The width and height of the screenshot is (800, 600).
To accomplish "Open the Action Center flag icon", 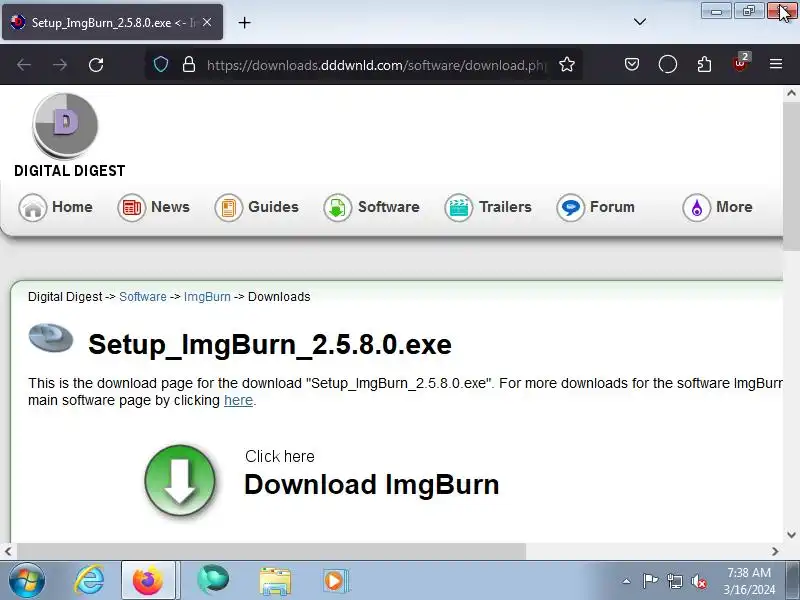I will coord(650,581).
